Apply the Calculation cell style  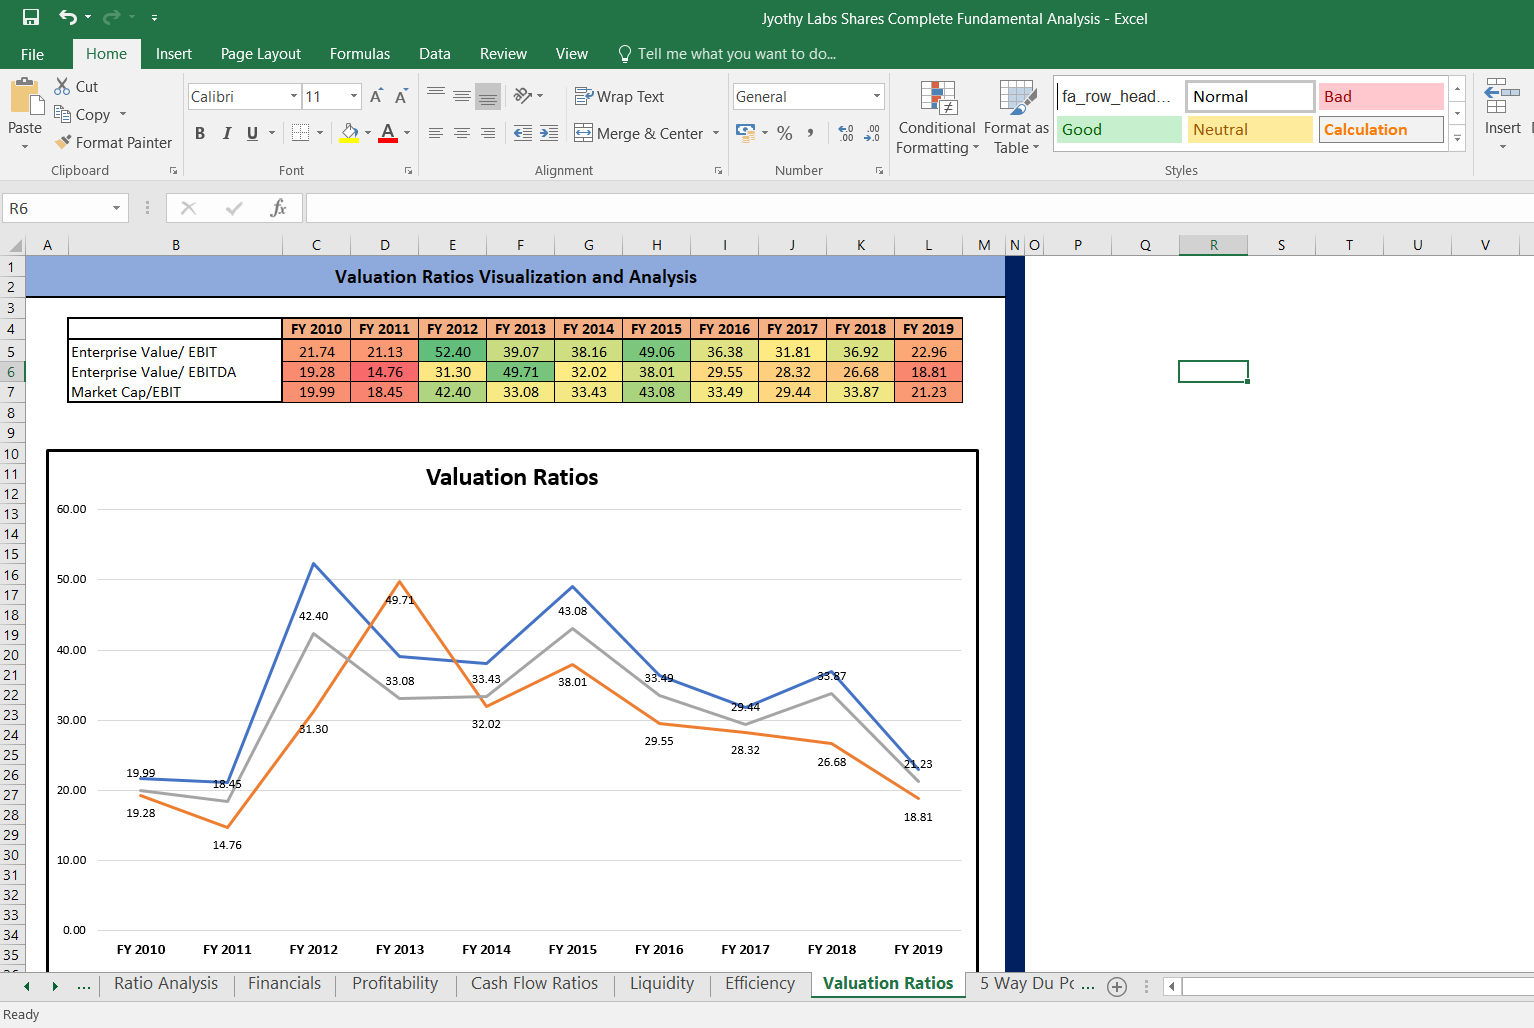pyautogui.click(x=1381, y=130)
